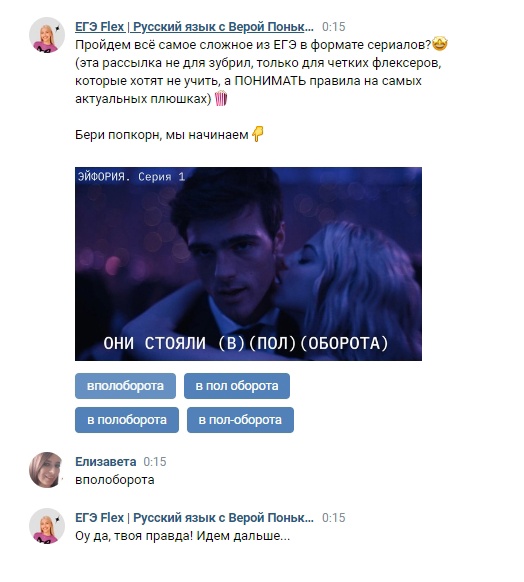The image size is (524, 582).
Task: Select the message "Оу да, твоя правда!"
Action: click(x=183, y=536)
